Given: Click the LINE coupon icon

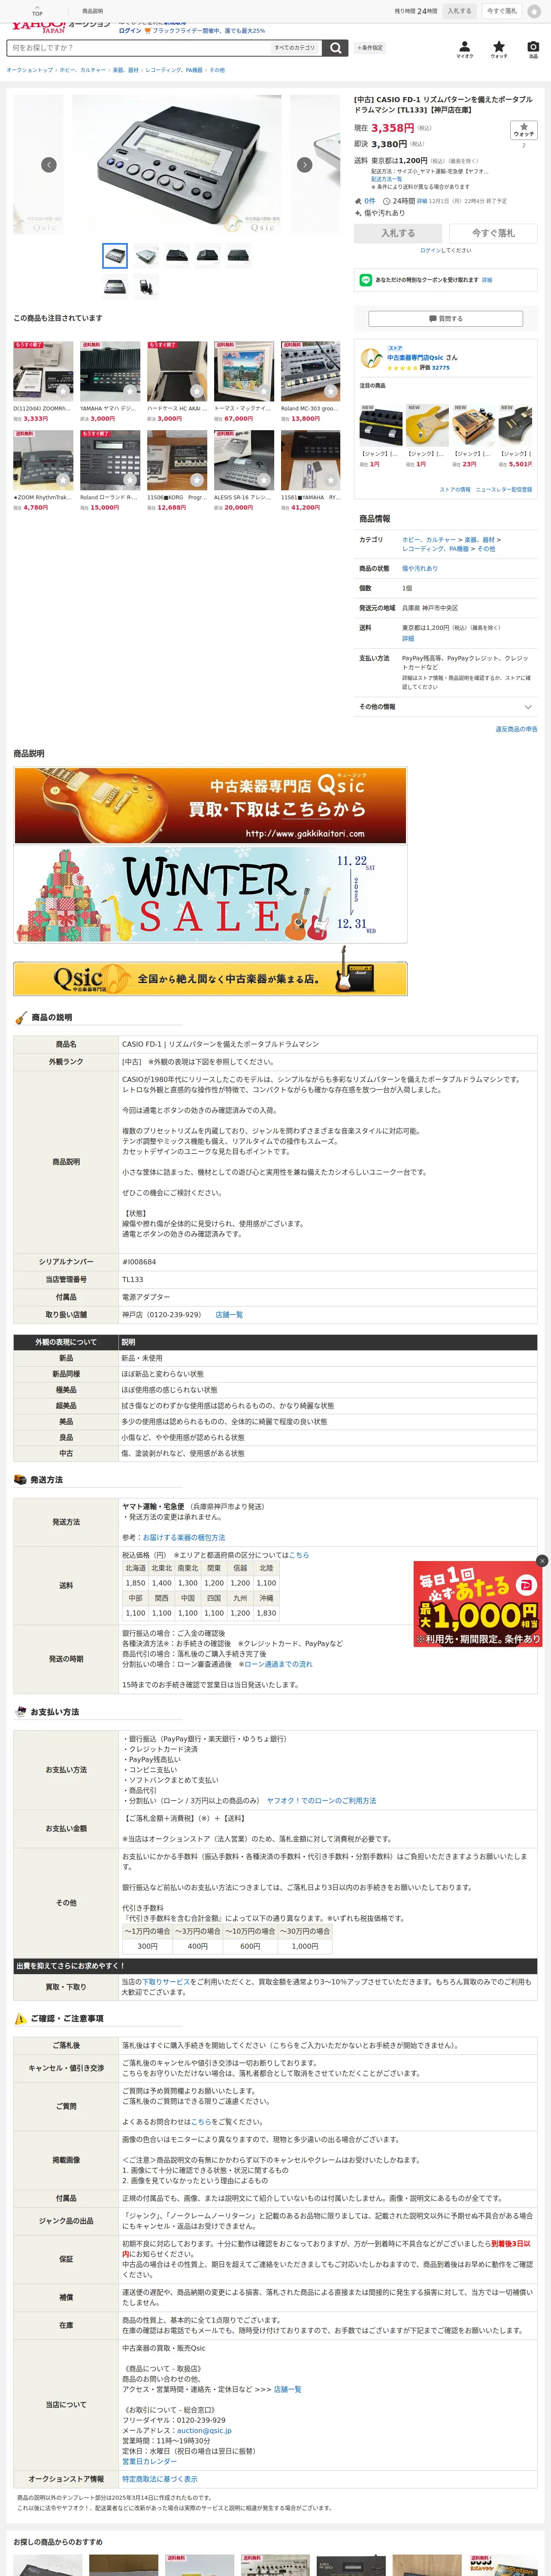Looking at the screenshot, I should pos(366,280).
